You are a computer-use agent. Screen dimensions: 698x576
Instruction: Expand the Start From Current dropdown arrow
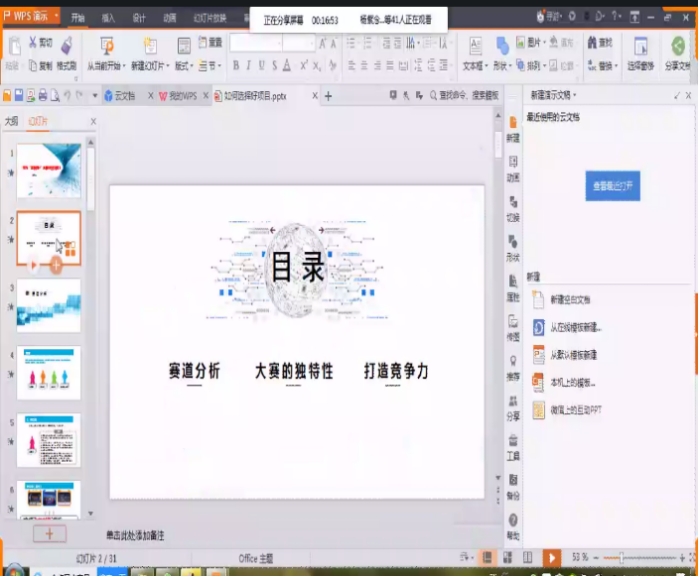124,66
